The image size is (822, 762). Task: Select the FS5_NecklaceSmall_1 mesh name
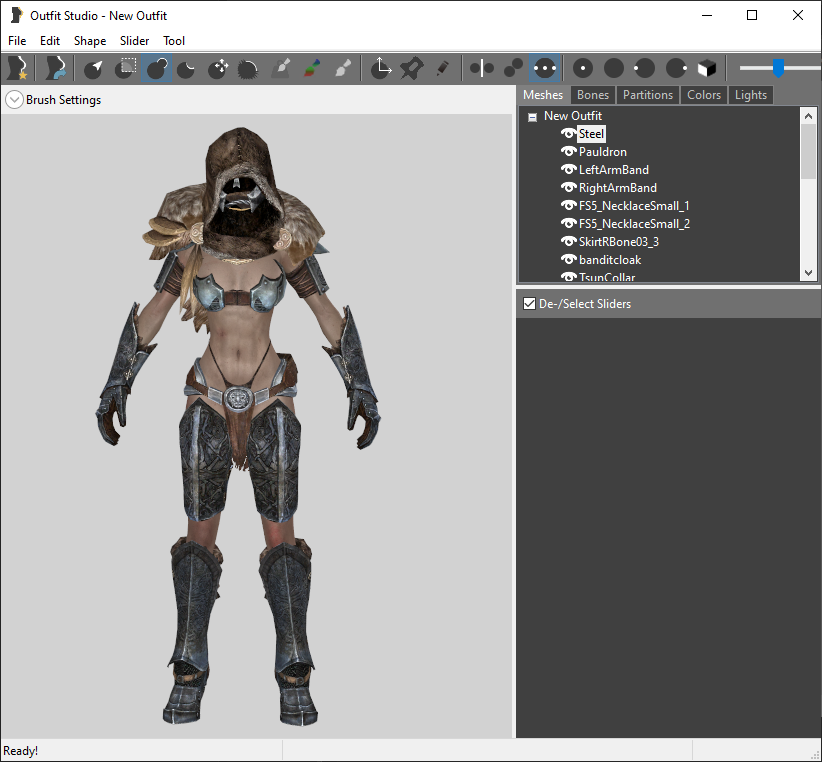pyautogui.click(x=634, y=205)
